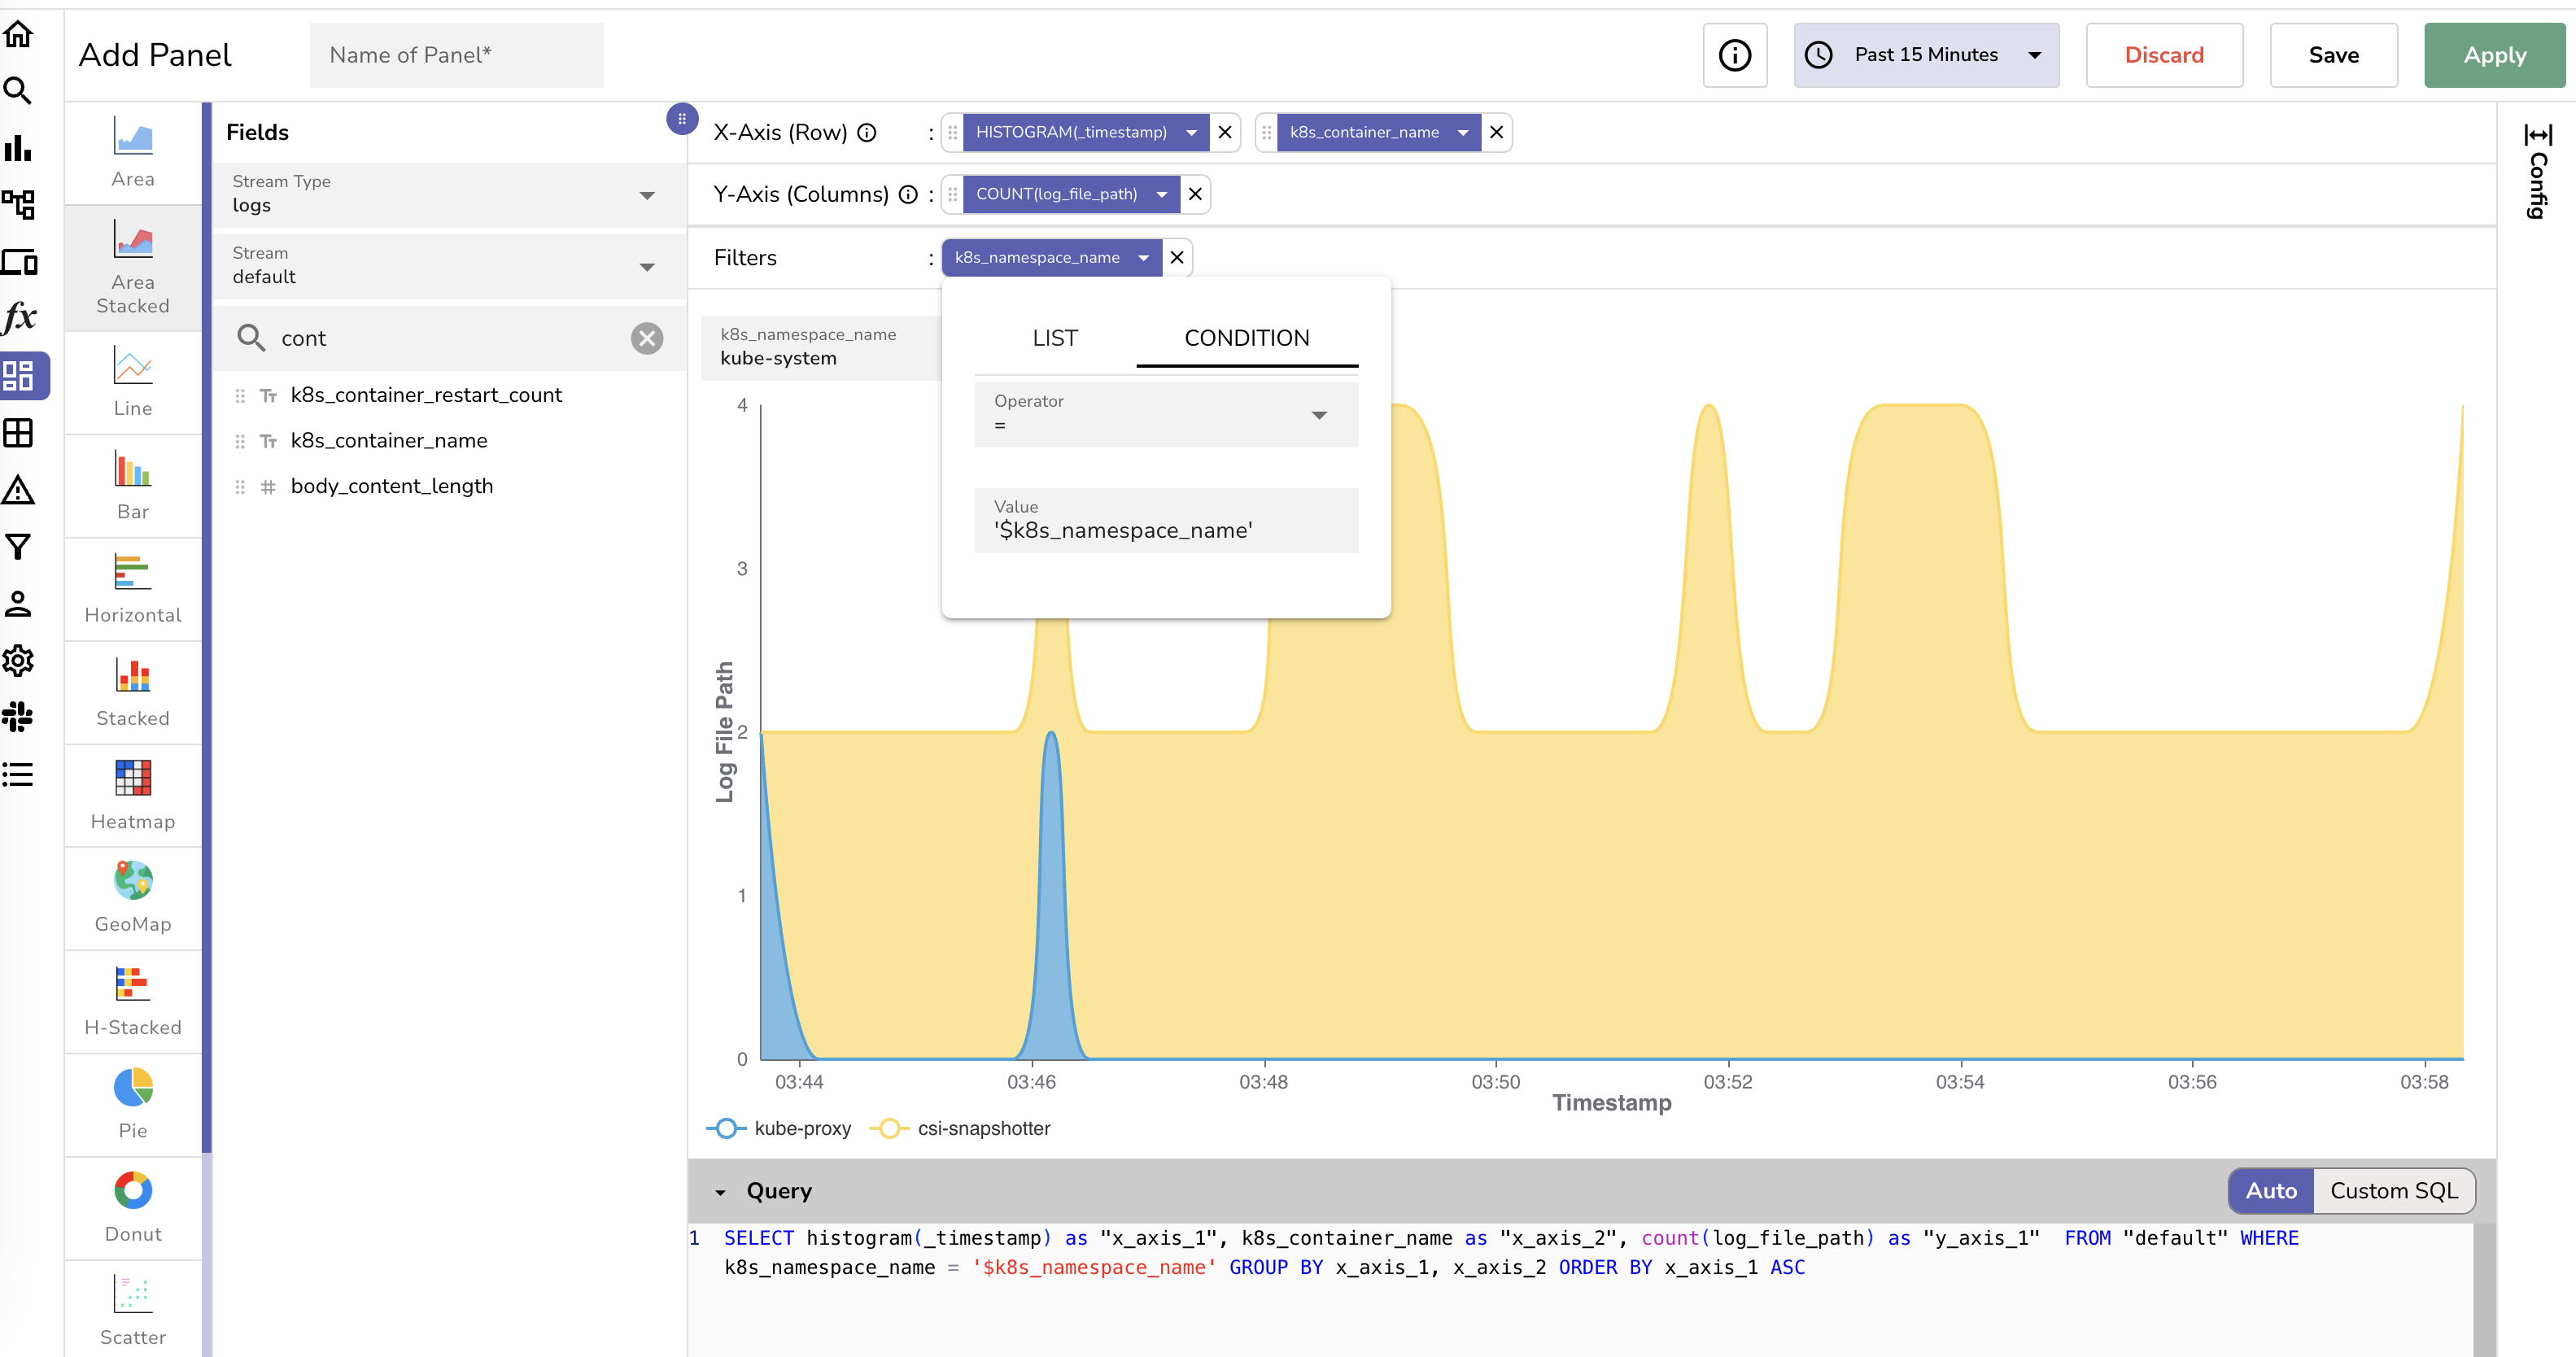Open the list icon at sidebar bottom
Image resolution: width=2576 pixels, height=1357 pixels.
tap(18, 774)
